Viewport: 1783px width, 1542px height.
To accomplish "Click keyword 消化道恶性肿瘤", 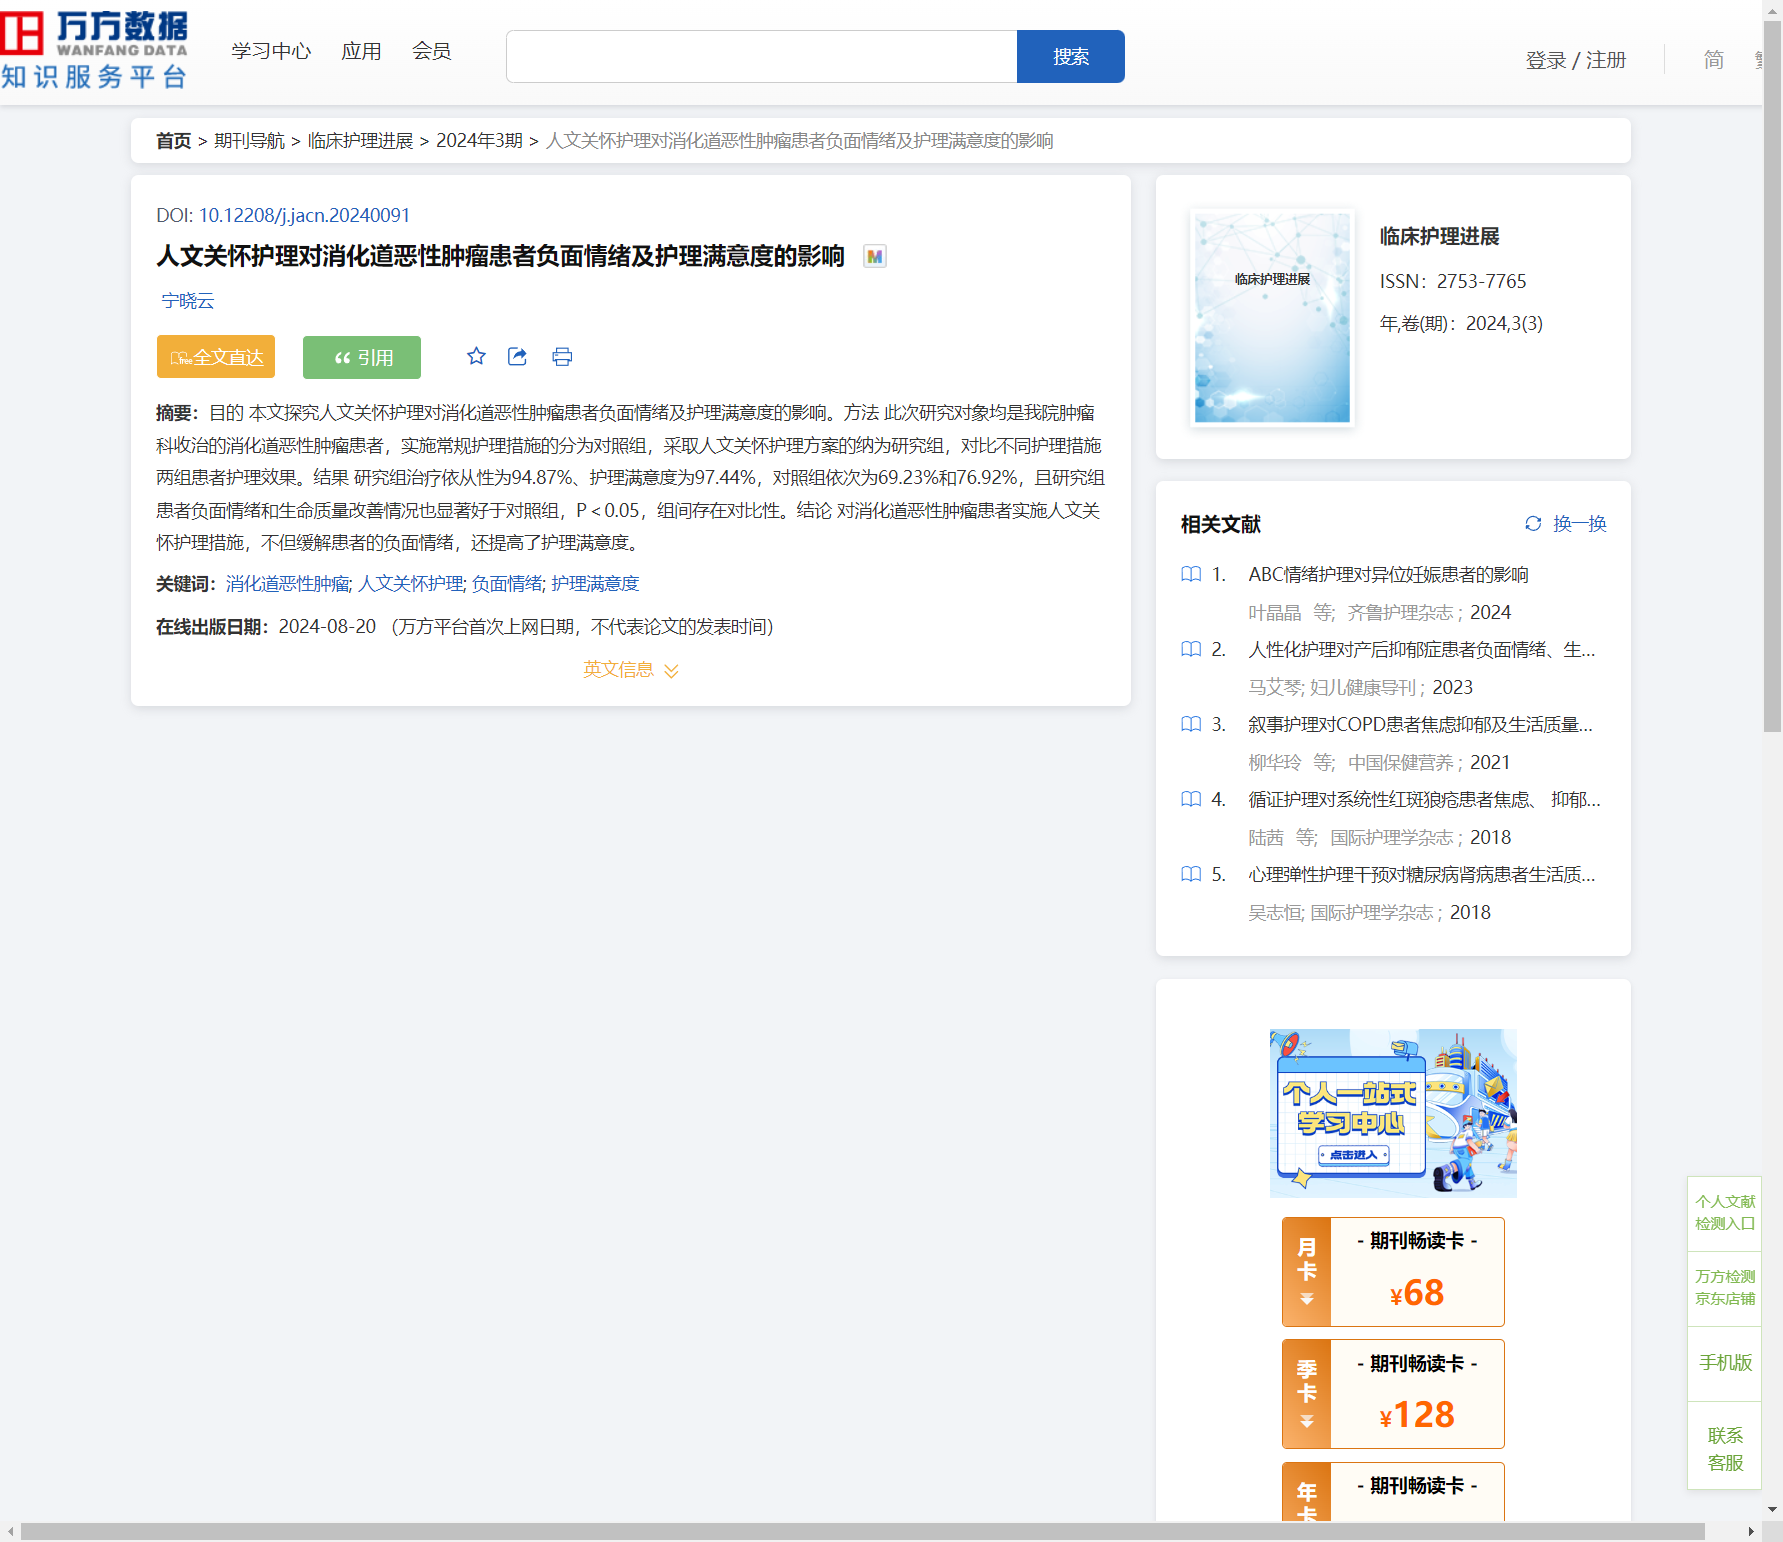I will pyautogui.click(x=288, y=583).
